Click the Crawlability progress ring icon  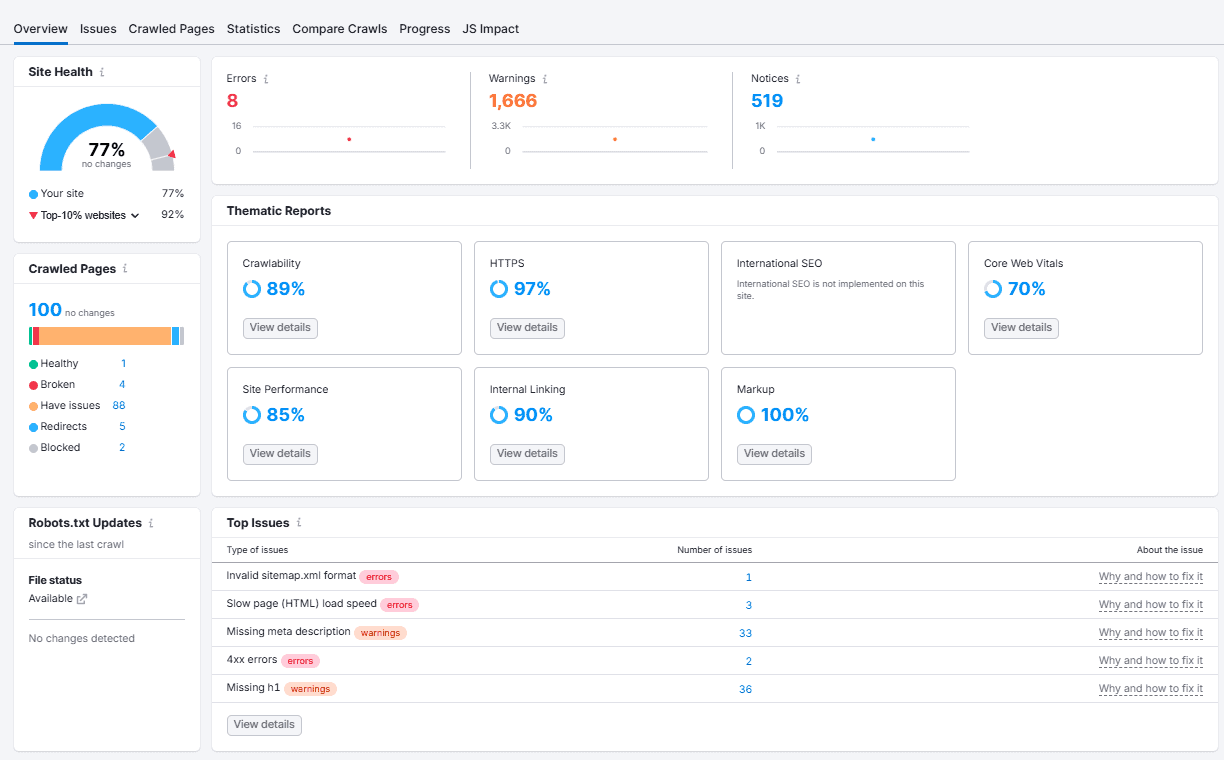pos(252,289)
